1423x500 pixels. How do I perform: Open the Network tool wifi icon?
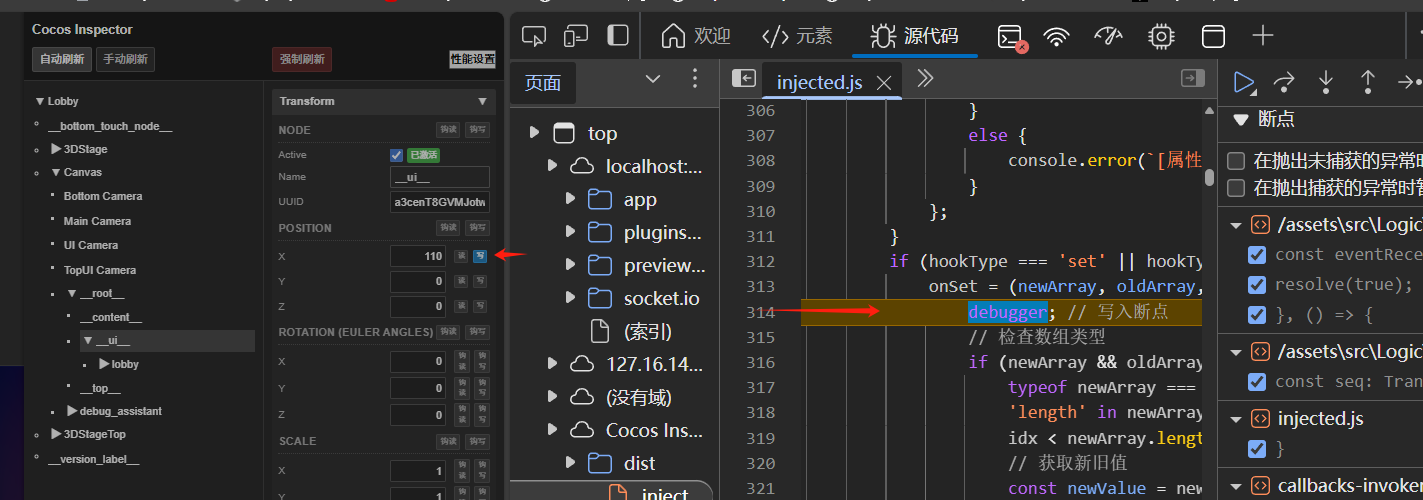point(1056,37)
